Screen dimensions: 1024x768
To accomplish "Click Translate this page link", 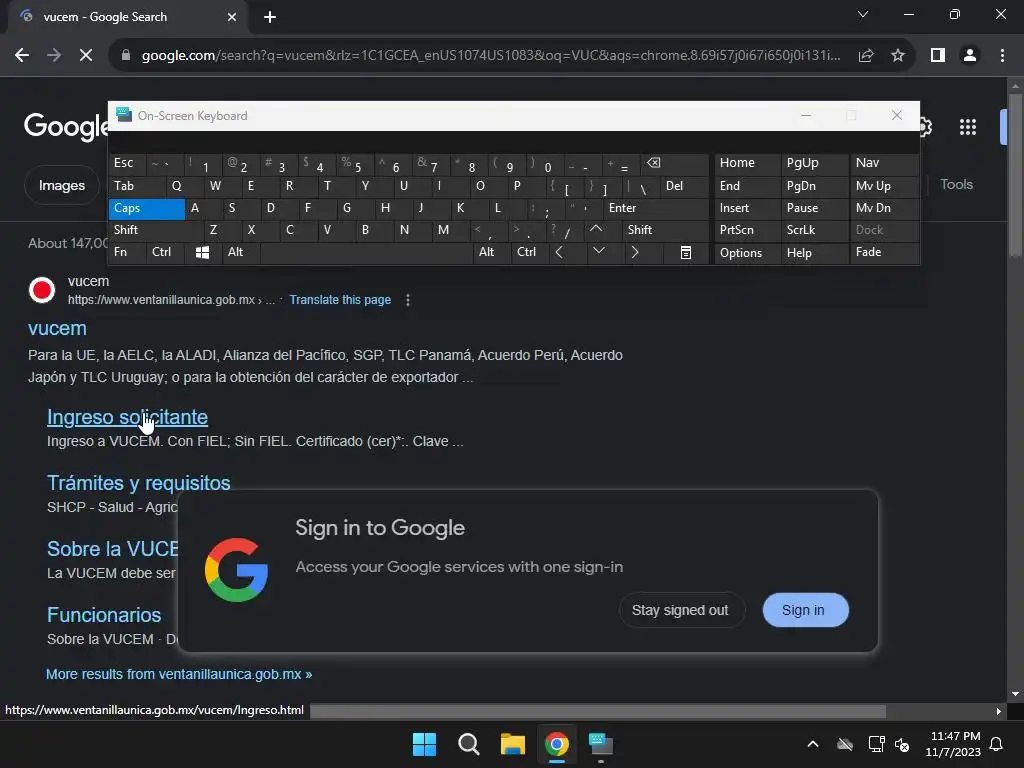I will tap(340, 300).
